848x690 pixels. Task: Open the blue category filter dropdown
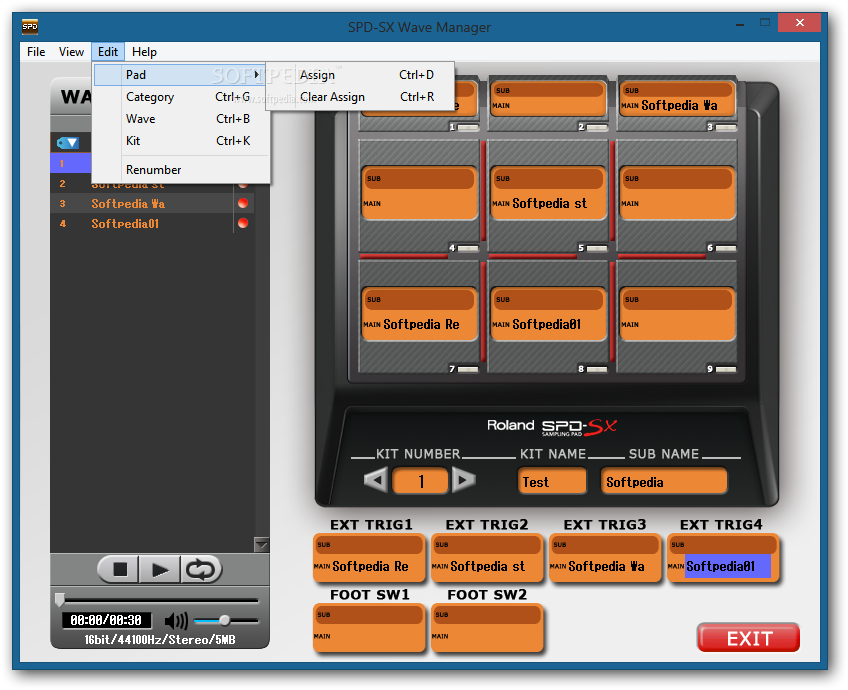click(68, 143)
